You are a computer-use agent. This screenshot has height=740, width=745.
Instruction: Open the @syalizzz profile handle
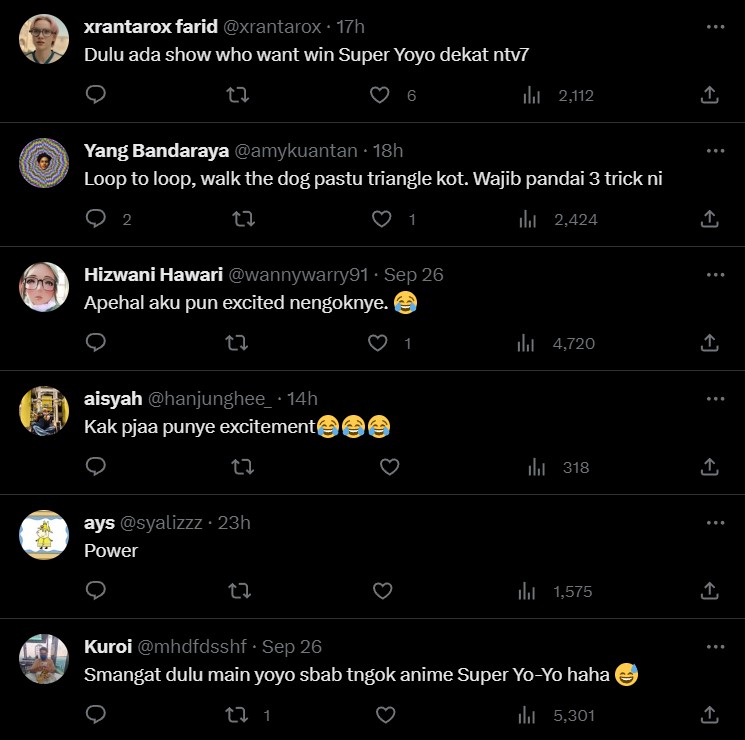(161, 523)
